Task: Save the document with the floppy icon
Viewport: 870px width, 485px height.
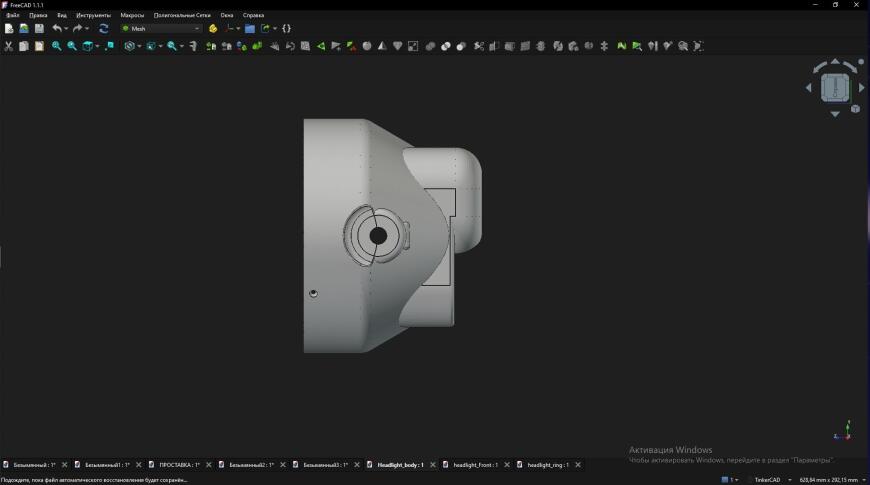Action: [x=39, y=28]
